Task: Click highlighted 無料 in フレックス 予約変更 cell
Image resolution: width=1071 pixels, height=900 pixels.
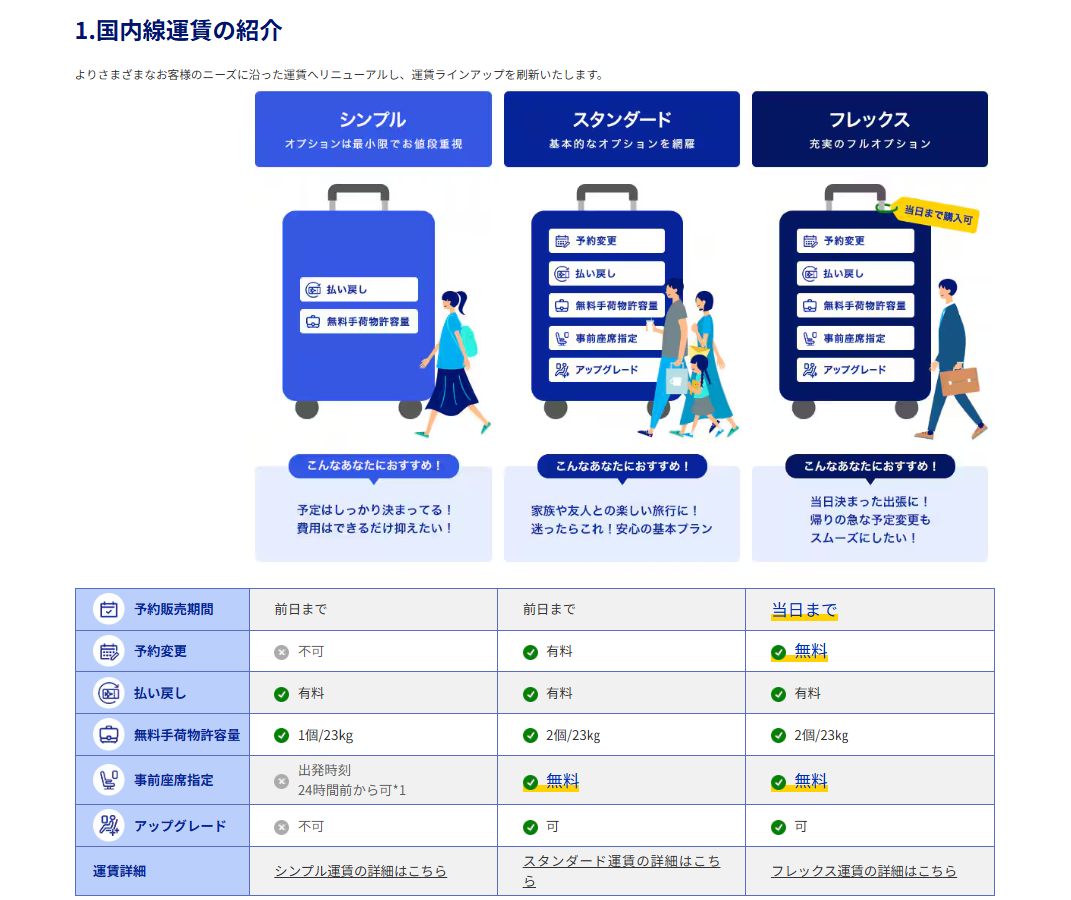Action: 811,651
